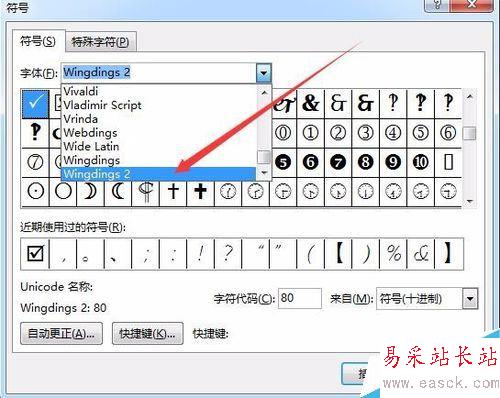Choose the thin cross symbol
This screenshot has width=500, height=398.
click(x=173, y=192)
